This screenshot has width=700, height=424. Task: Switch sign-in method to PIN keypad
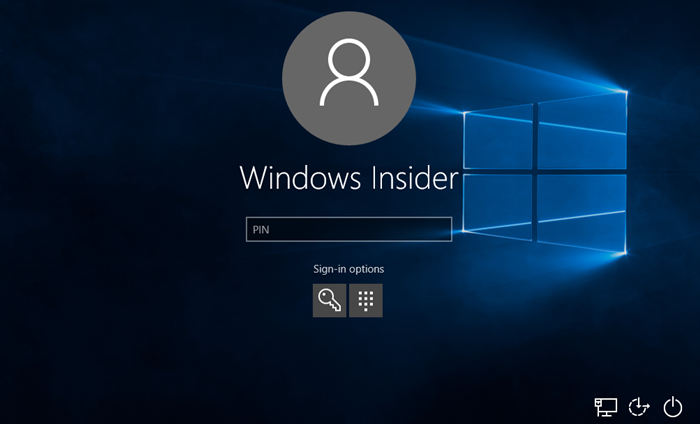(366, 300)
